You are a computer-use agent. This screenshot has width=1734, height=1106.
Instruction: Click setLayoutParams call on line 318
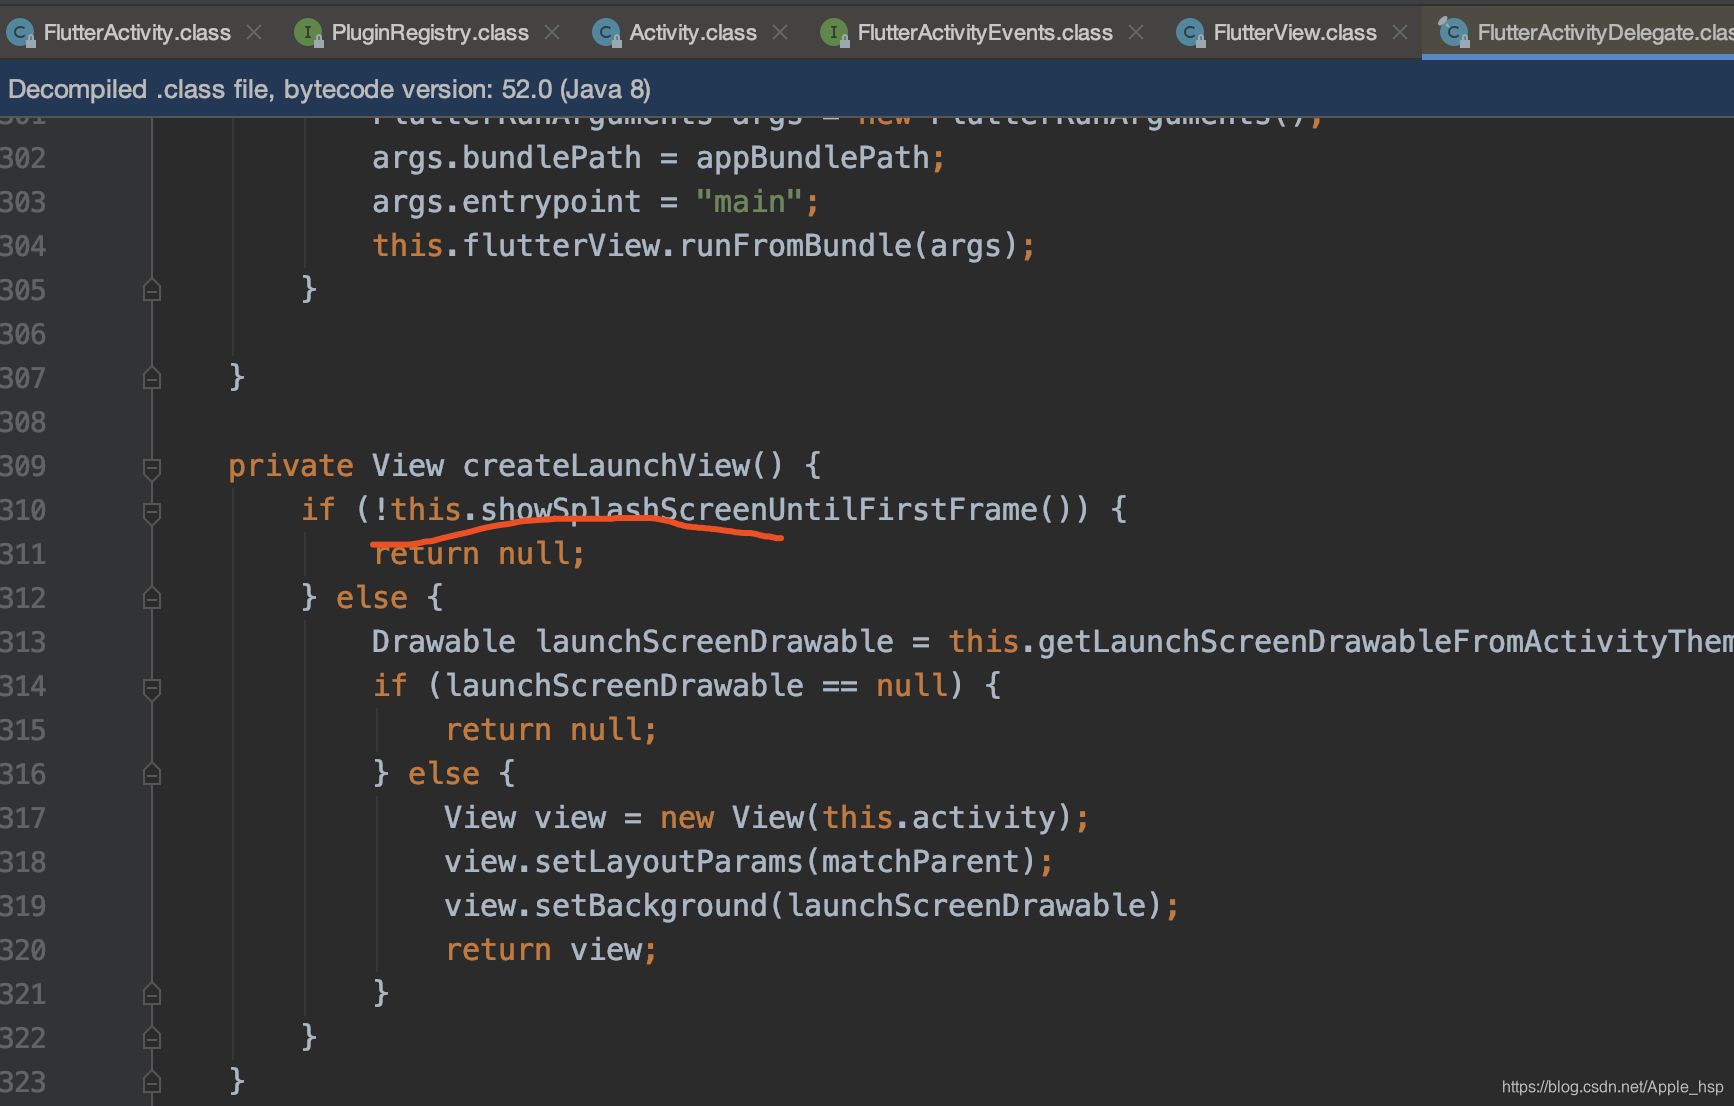coord(668,862)
